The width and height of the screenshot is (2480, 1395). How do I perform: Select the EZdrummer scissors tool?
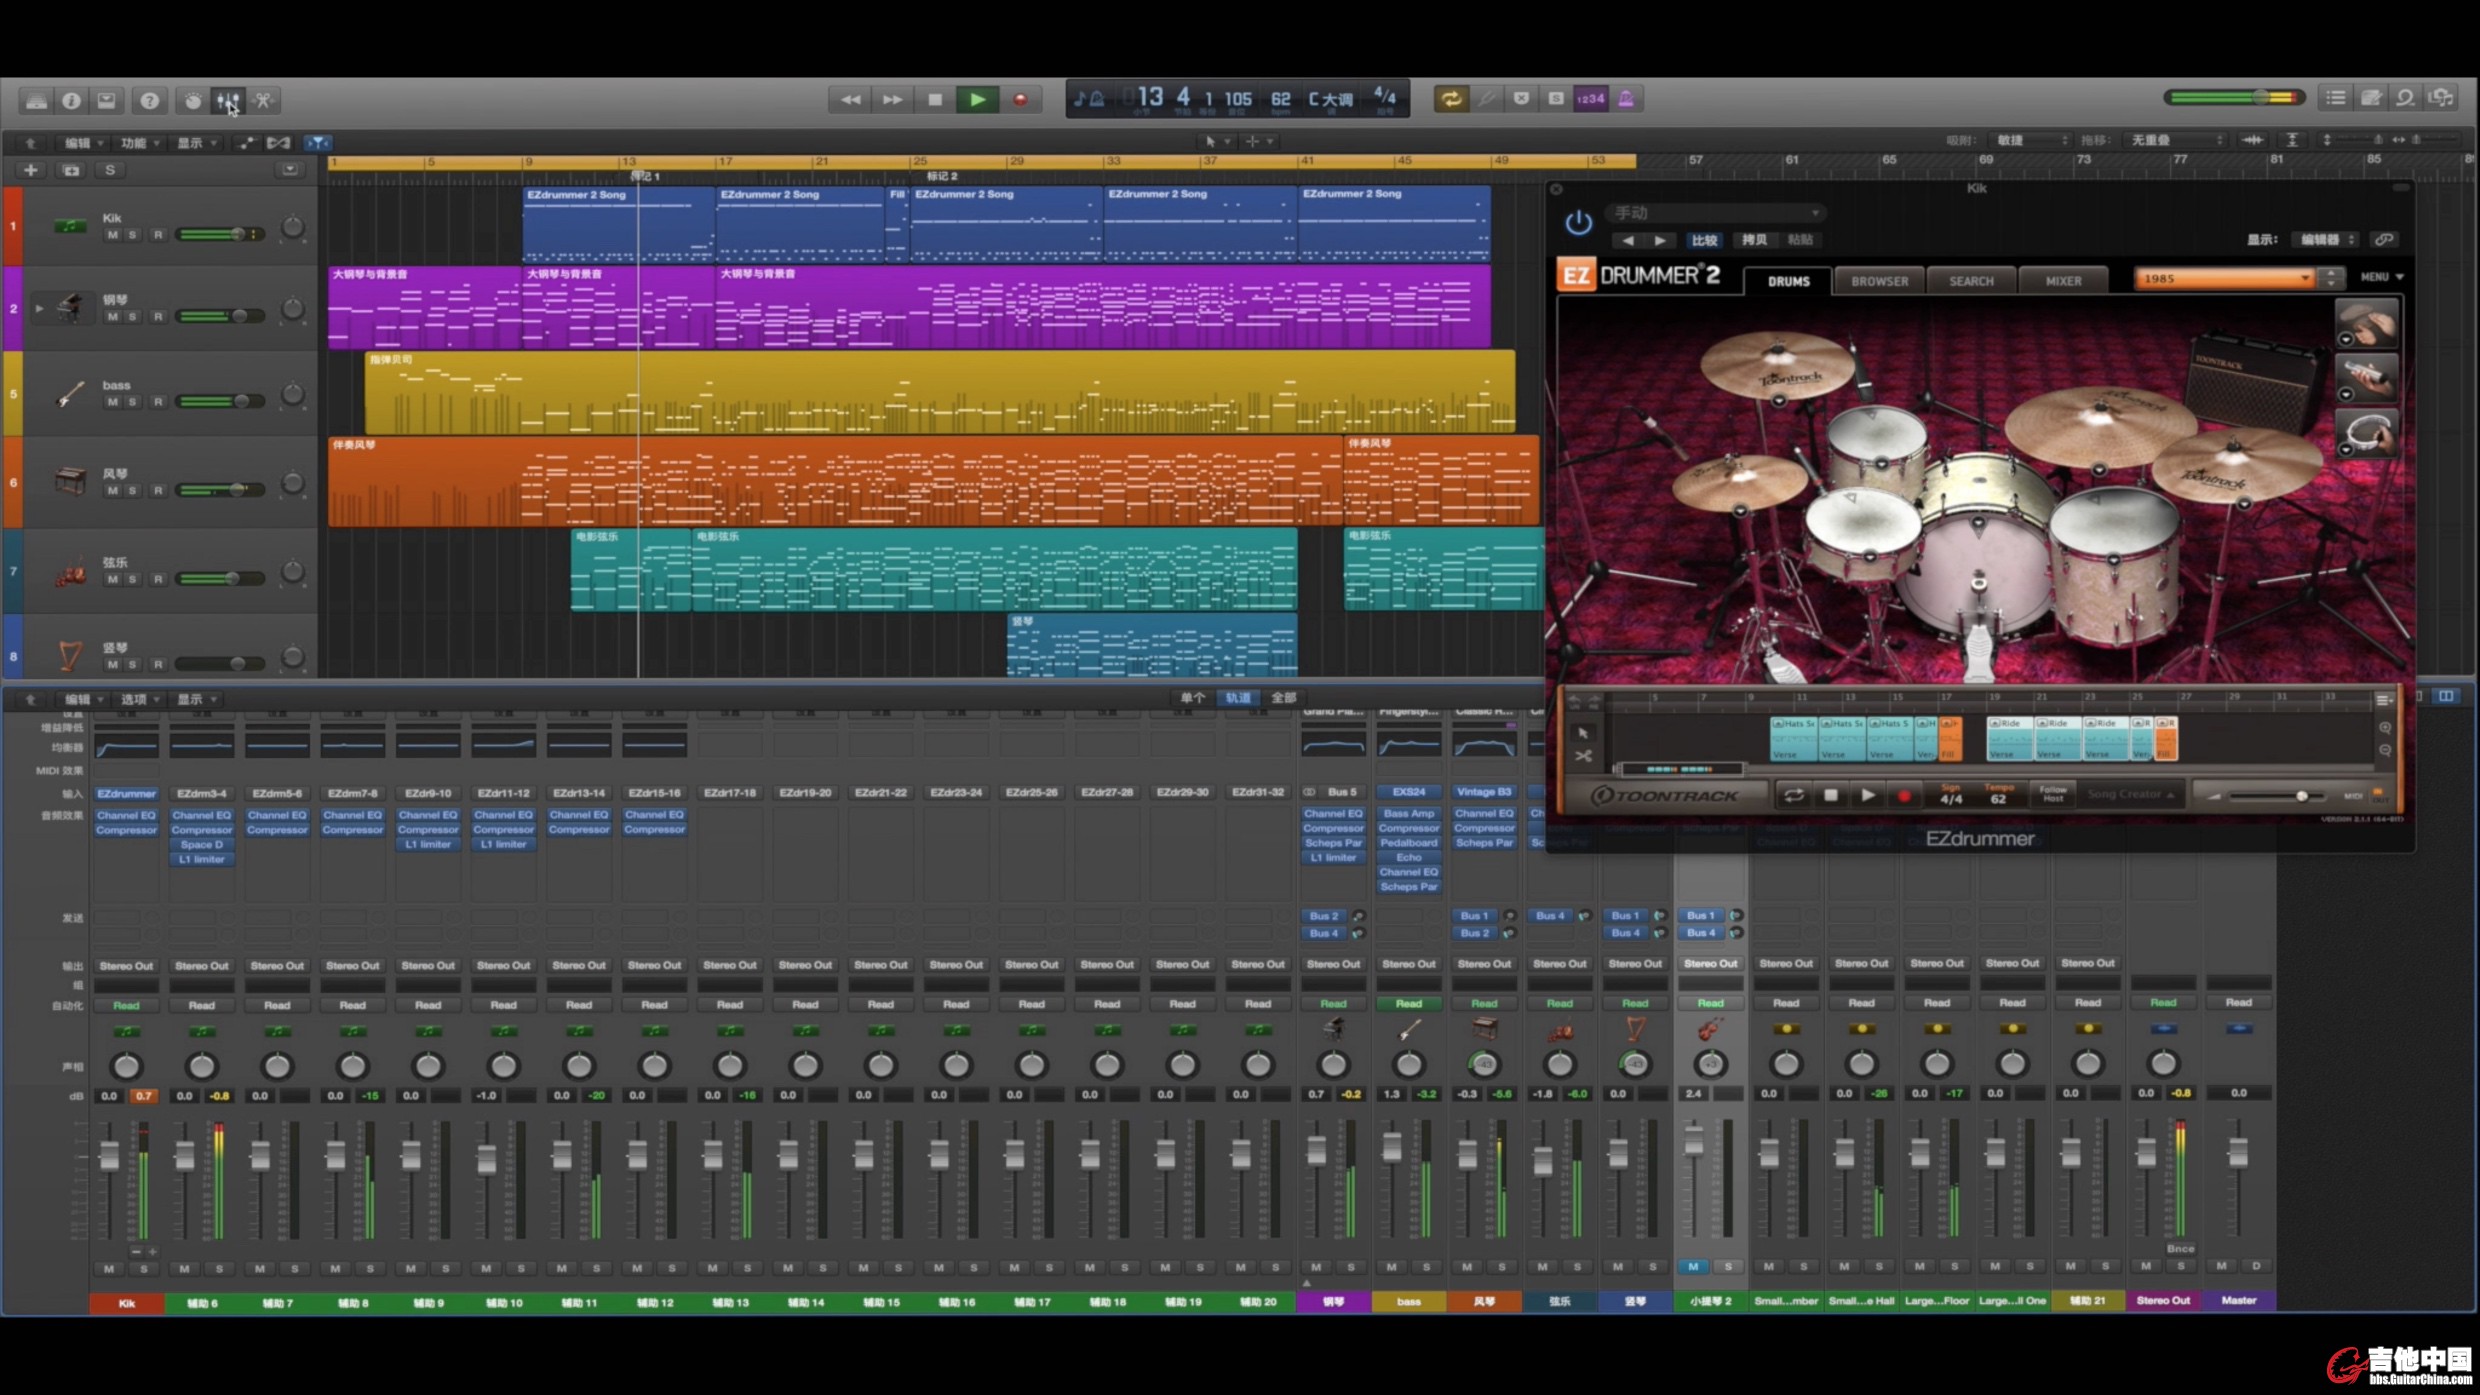(x=1583, y=757)
